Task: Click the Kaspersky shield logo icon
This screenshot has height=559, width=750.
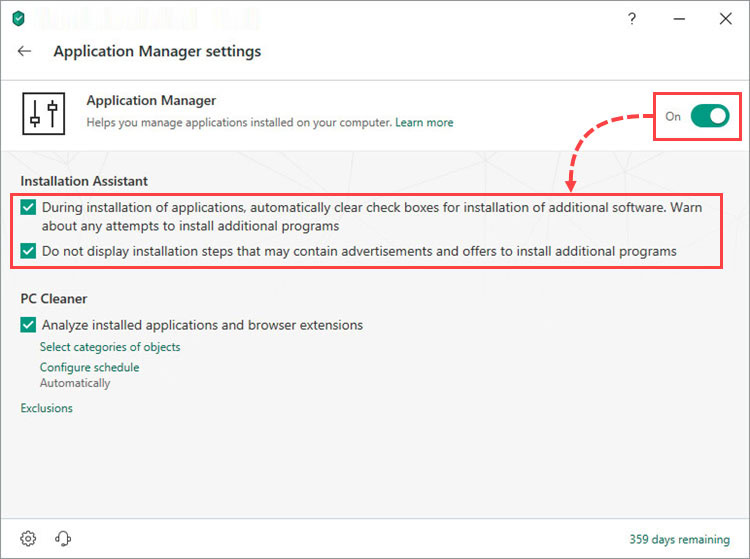Action: coord(19,19)
